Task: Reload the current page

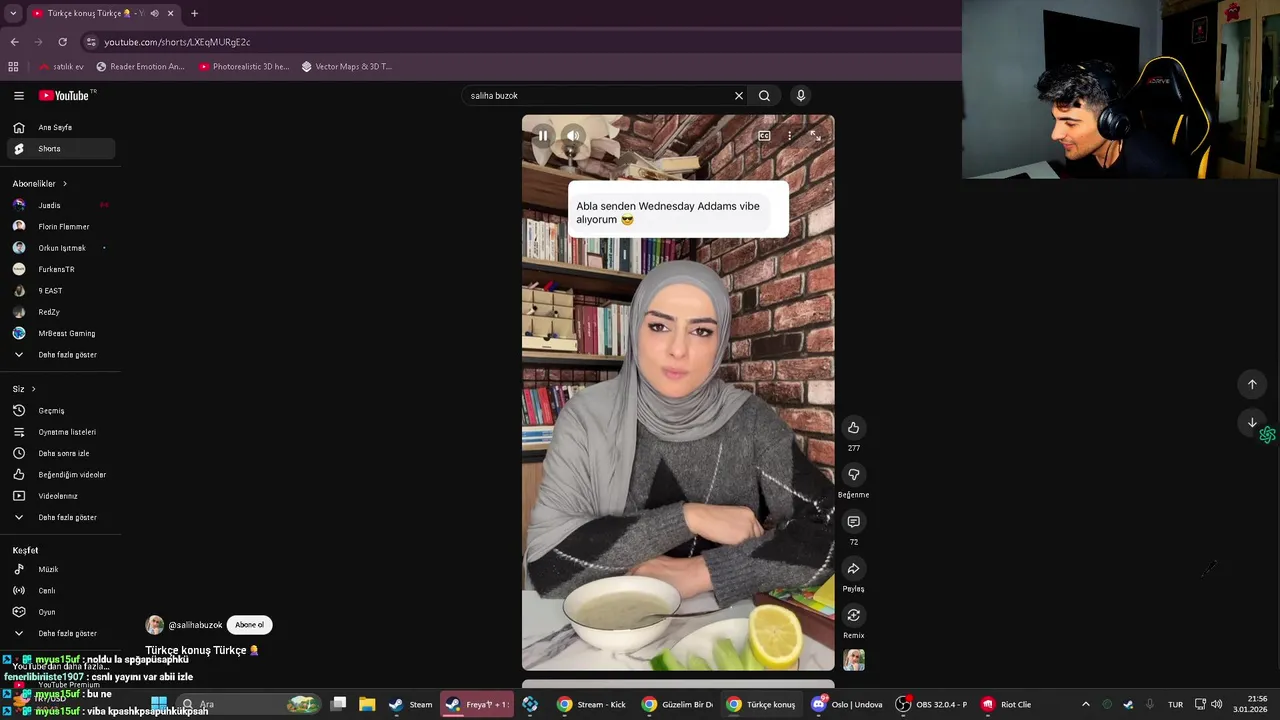Action: [x=62, y=42]
